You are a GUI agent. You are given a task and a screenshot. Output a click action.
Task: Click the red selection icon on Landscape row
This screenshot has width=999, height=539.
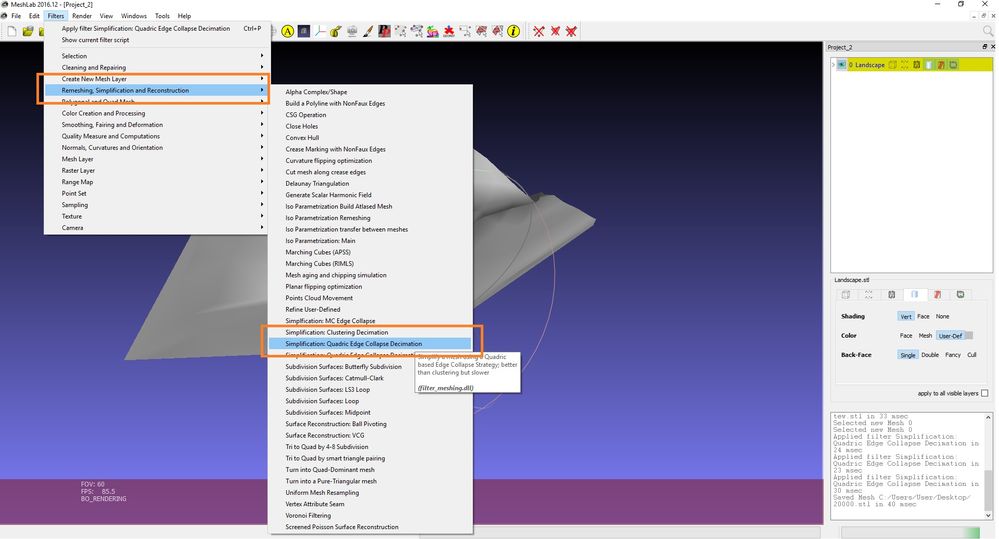941,65
